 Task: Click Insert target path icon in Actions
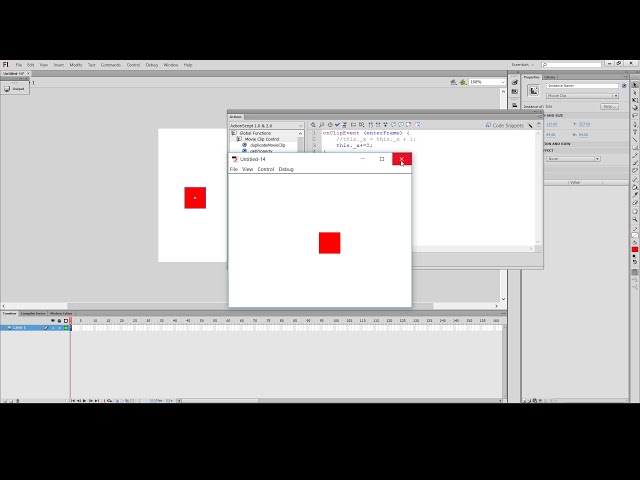(x=330, y=125)
